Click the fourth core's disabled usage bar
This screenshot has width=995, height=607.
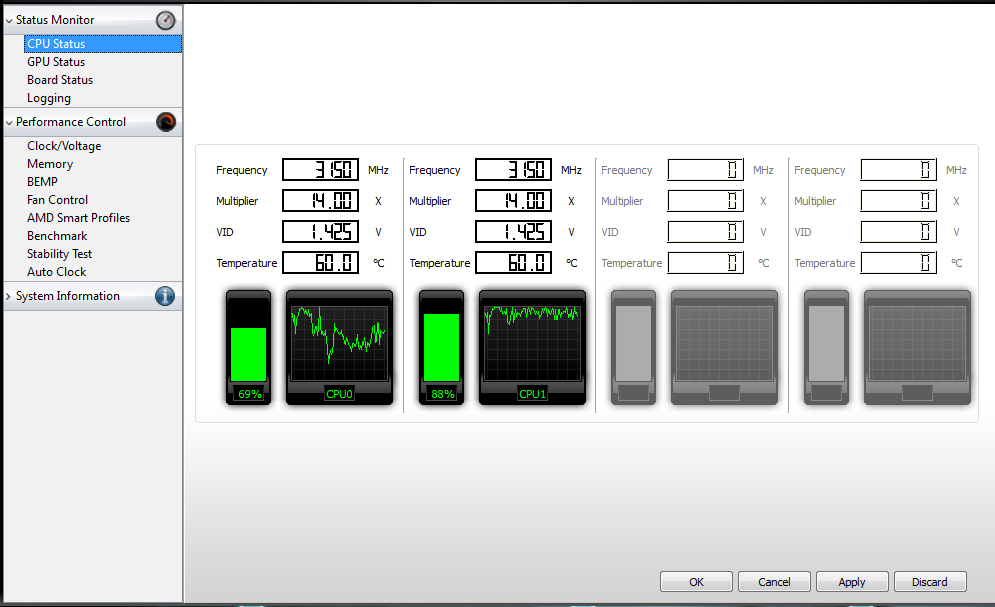point(826,347)
